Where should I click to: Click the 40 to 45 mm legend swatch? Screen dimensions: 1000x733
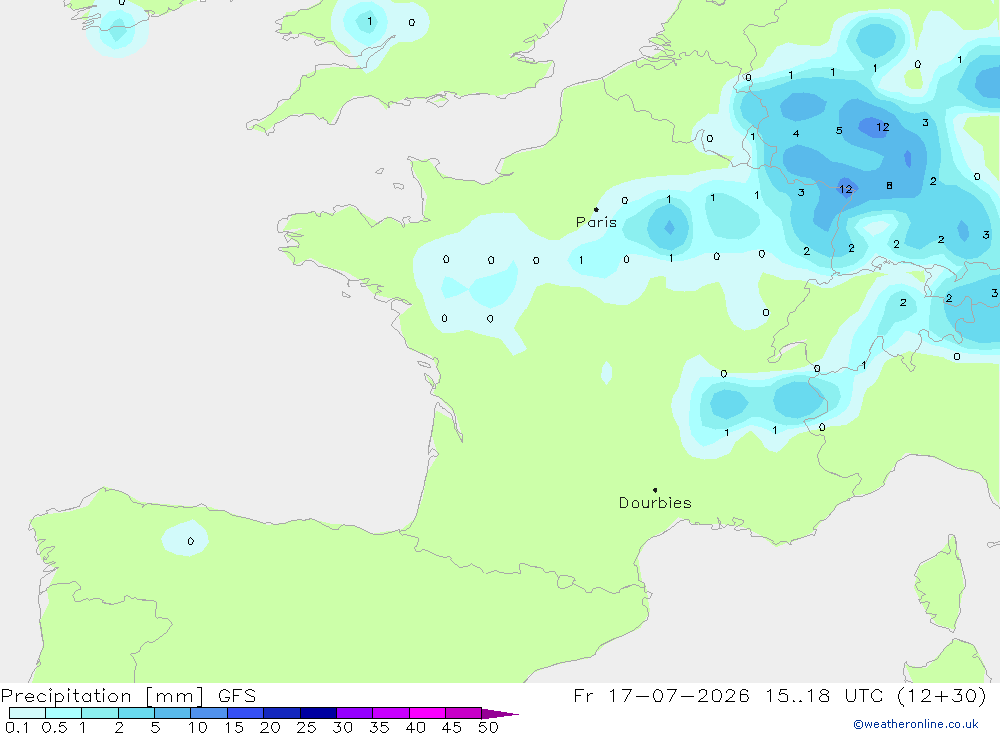427,713
